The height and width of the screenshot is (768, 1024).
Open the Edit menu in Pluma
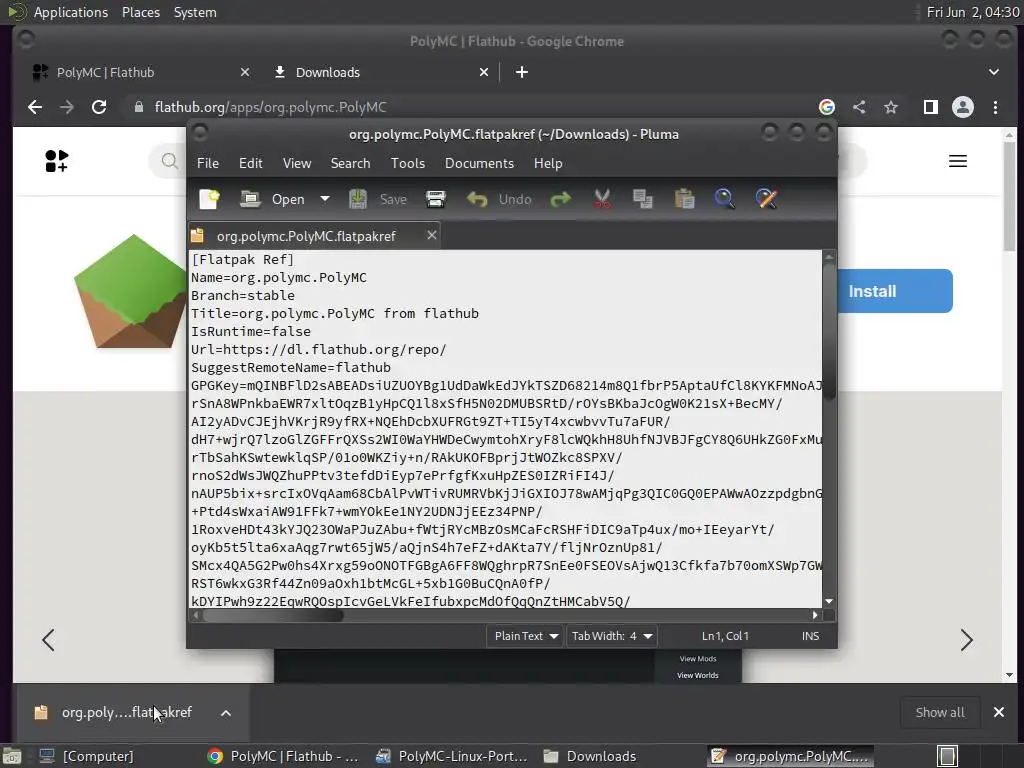coord(251,163)
